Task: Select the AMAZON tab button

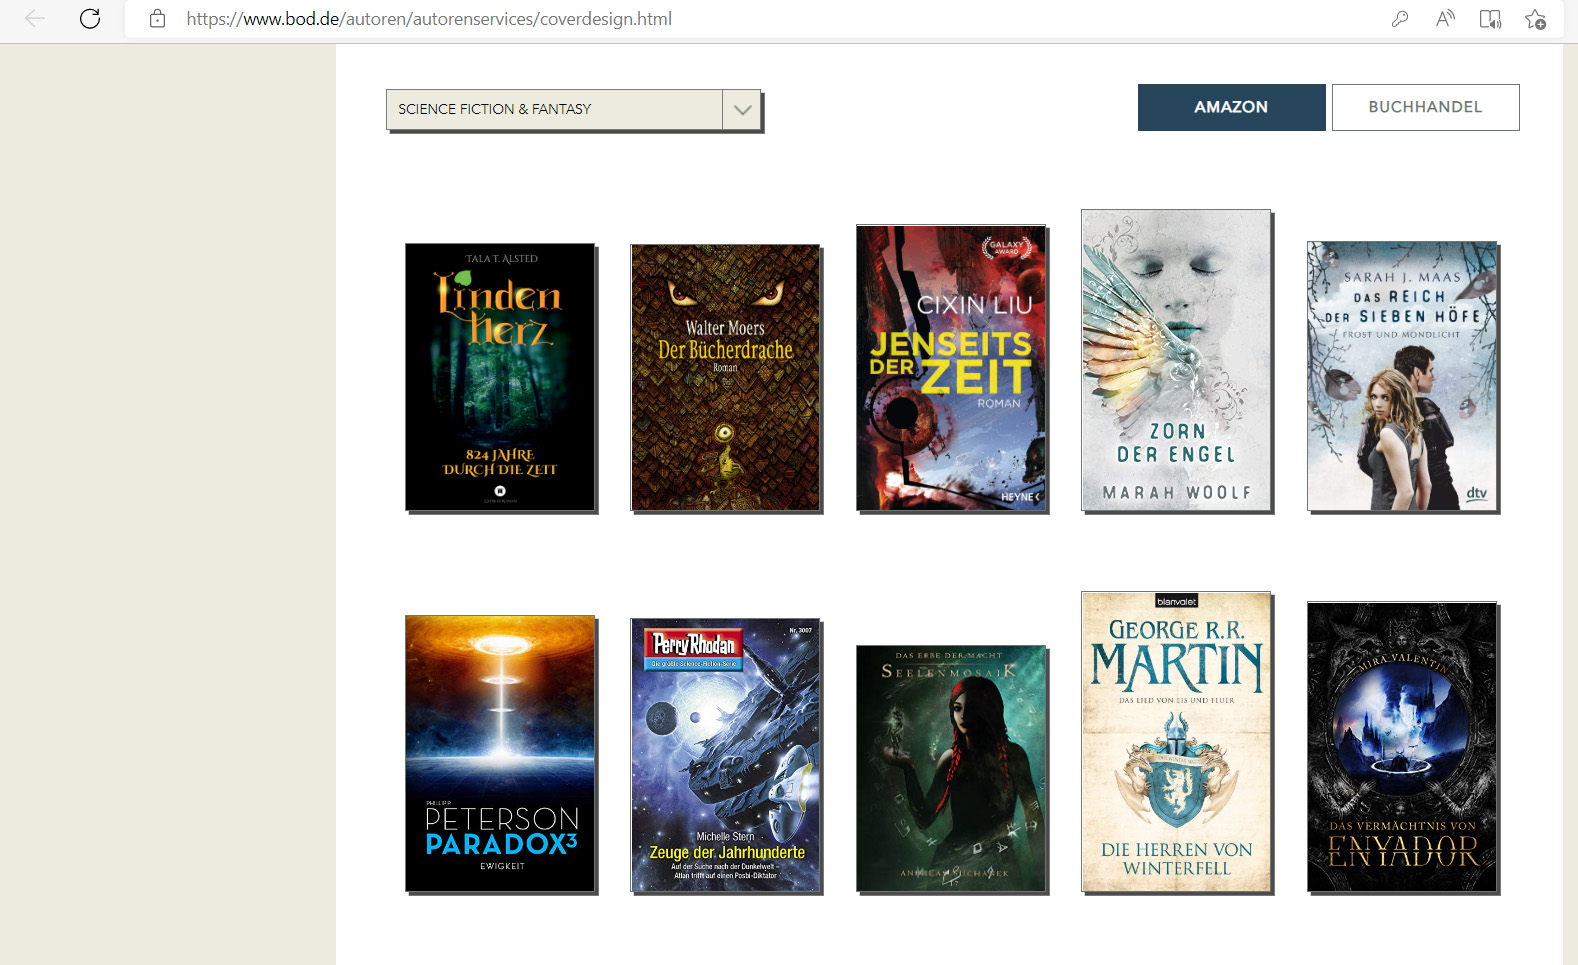Action: point(1231,107)
